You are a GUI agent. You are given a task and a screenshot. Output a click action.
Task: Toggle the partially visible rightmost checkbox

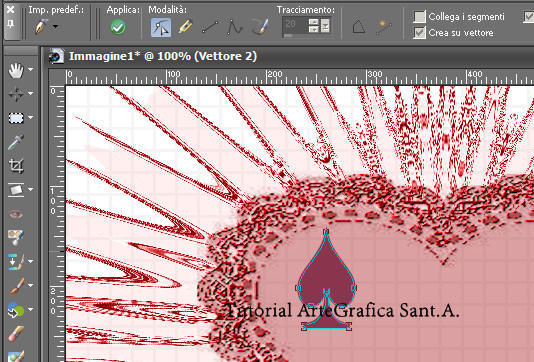(529, 16)
